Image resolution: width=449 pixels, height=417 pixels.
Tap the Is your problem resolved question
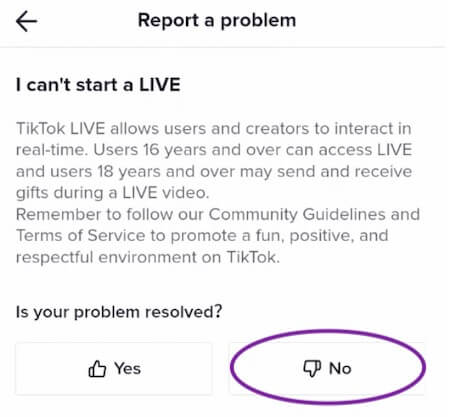tap(119, 312)
